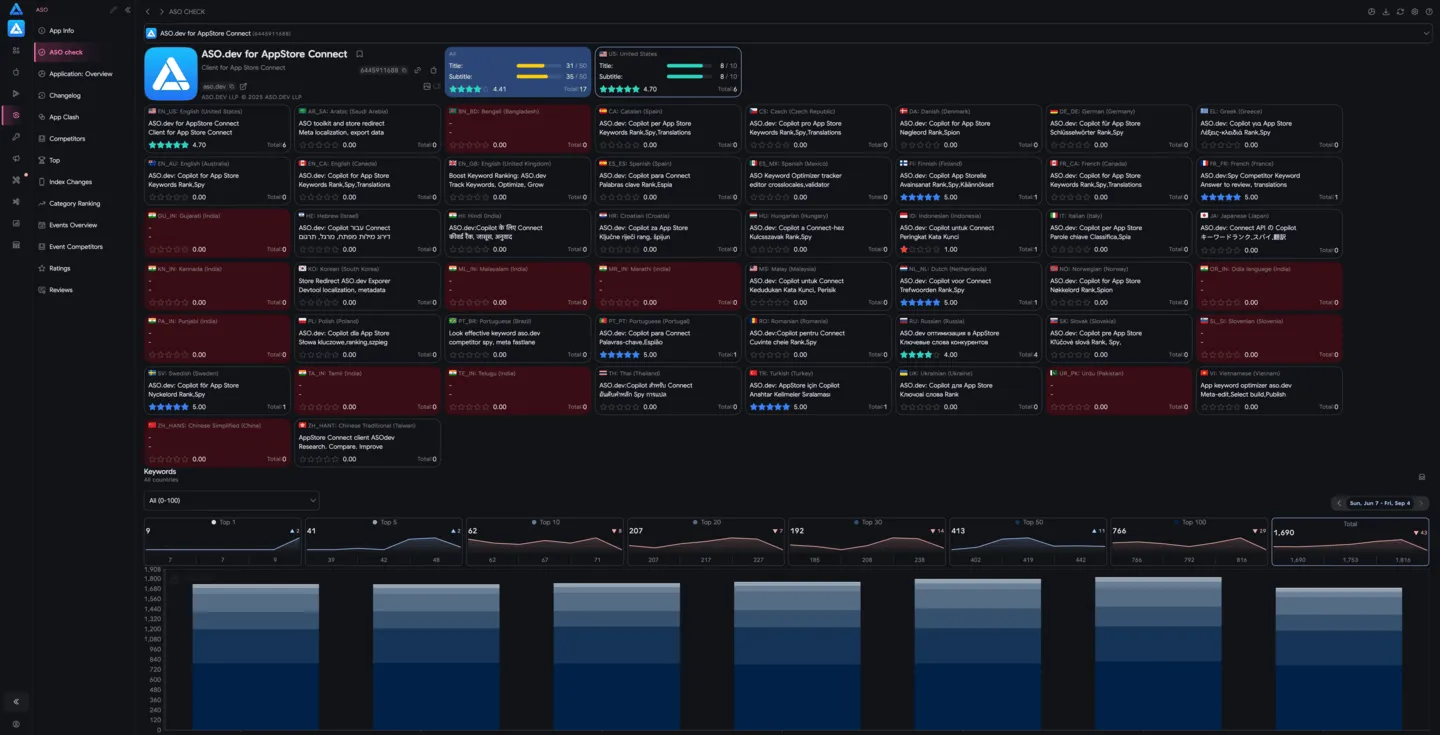The height and width of the screenshot is (735, 1440).
Task: Click the pencil edit icon beside ASO
Action: 113,10
